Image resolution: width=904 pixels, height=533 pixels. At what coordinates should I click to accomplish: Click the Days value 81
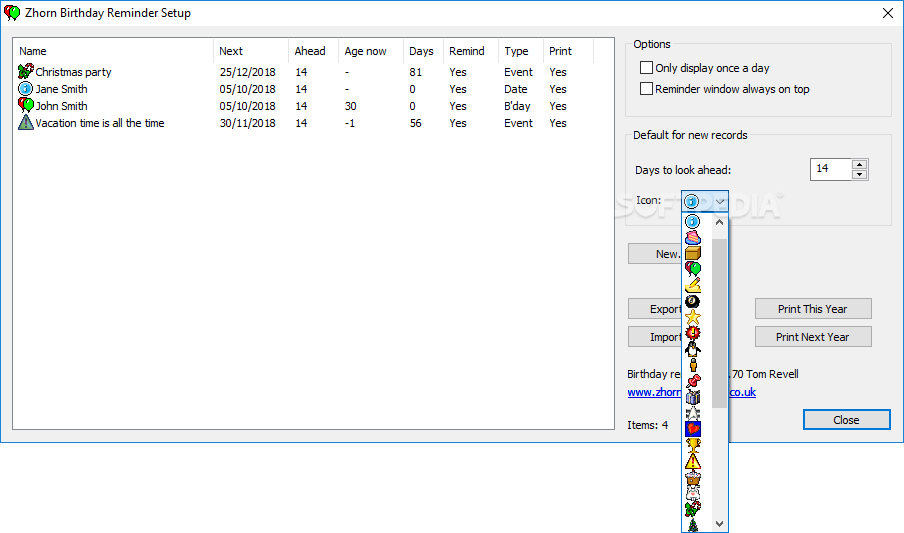(x=416, y=72)
